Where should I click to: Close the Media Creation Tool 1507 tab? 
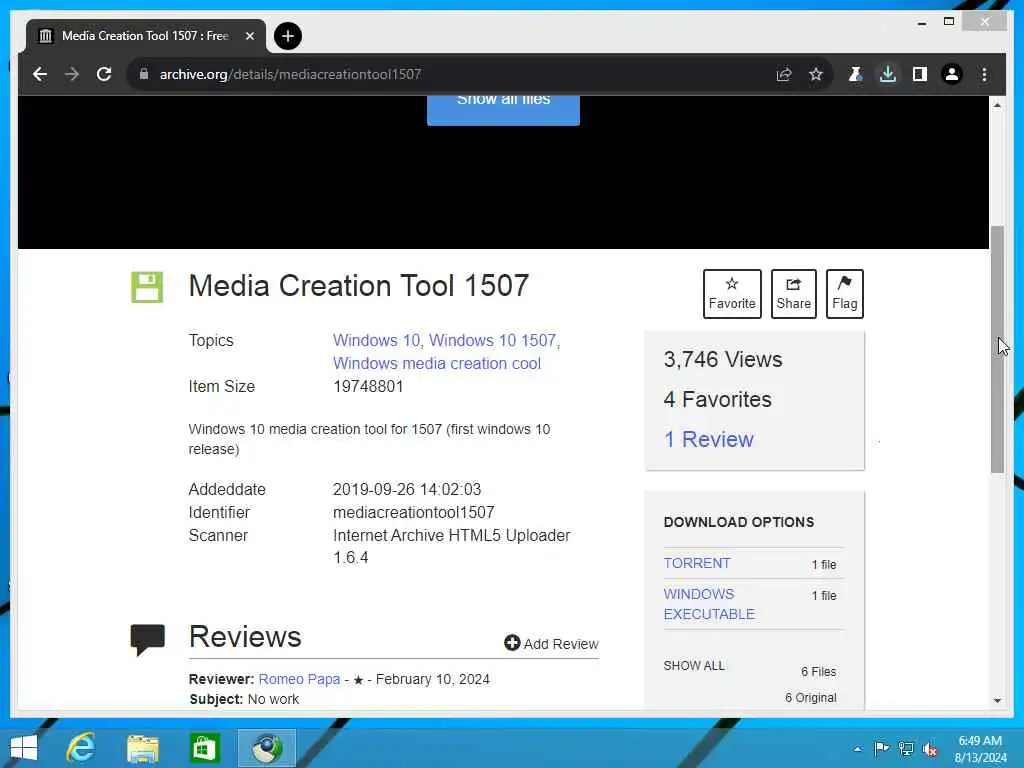click(249, 36)
